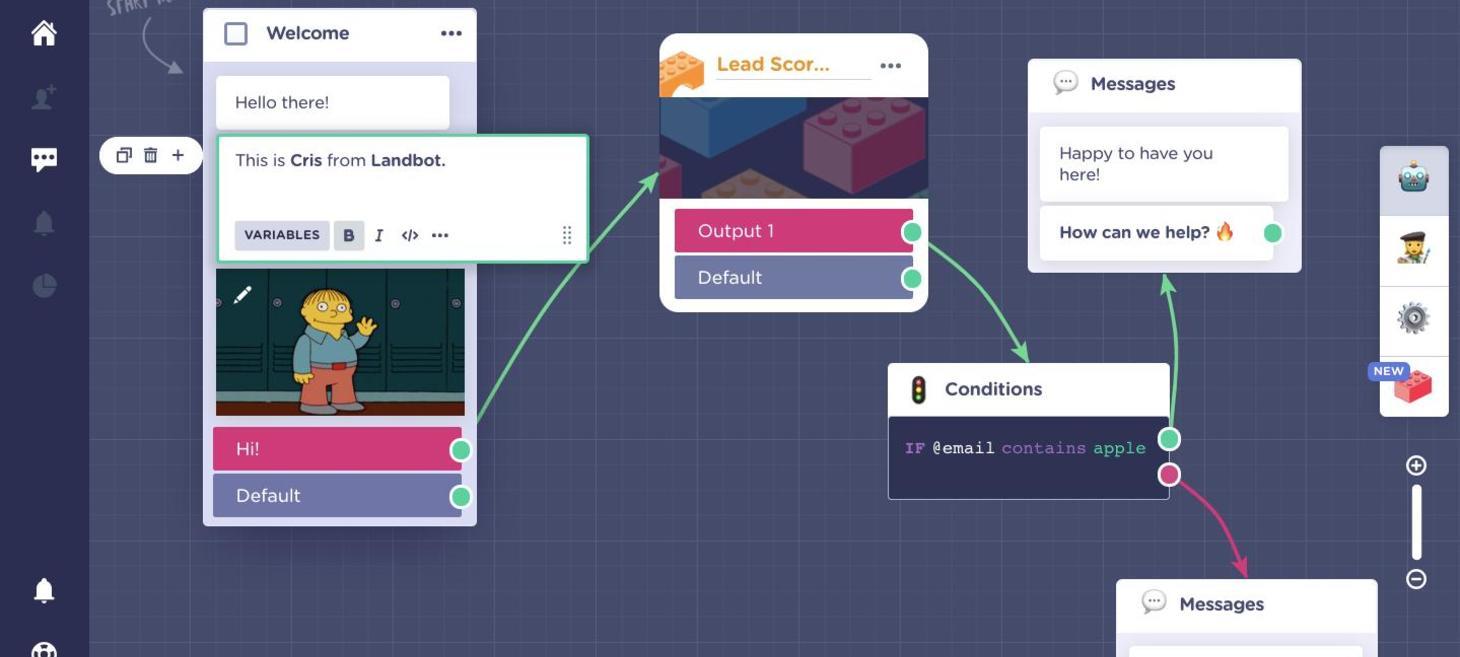Select the Happy to have you here! message
The image size is (1460, 657).
click(x=1164, y=164)
